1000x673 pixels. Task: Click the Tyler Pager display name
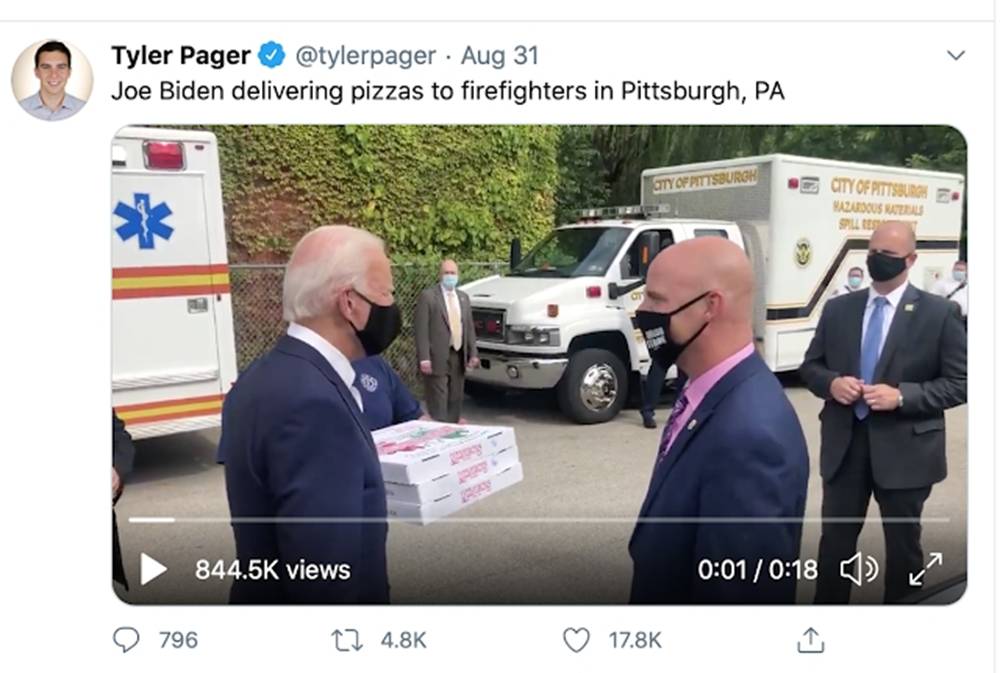coord(180,55)
